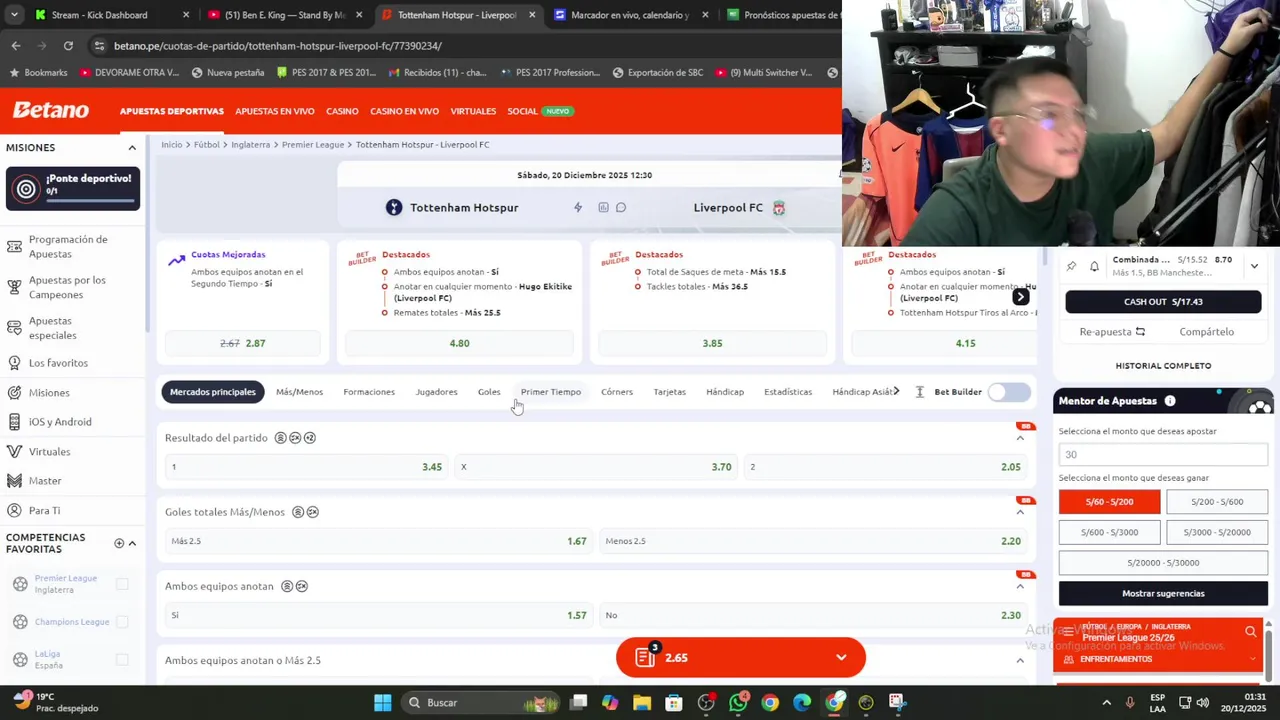Reload the page with browser refresh icon
This screenshot has height=720, width=1280.
tap(68, 45)
